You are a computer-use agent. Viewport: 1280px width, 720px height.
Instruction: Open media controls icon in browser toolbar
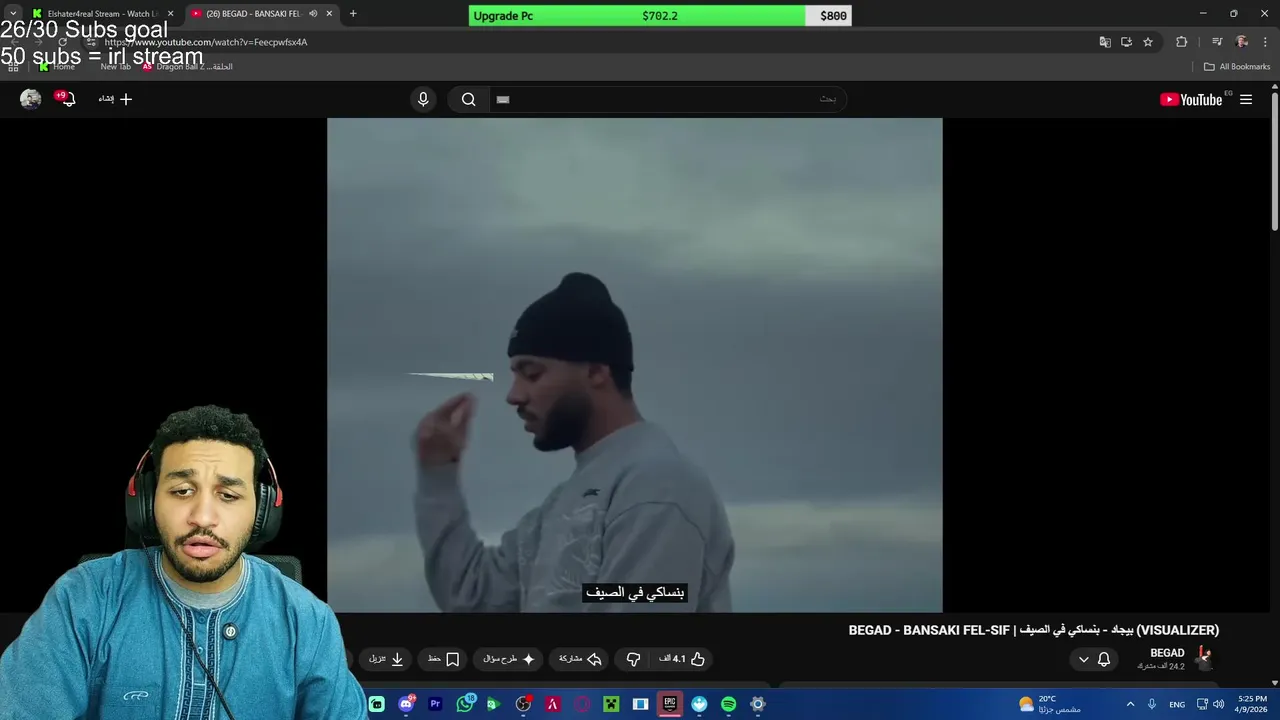click(1217, 42)
